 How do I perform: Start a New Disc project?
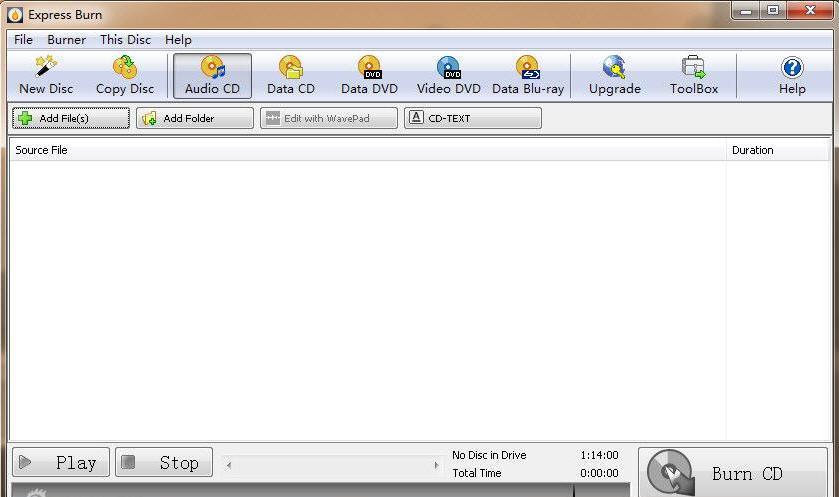click(x=46, y=76)
